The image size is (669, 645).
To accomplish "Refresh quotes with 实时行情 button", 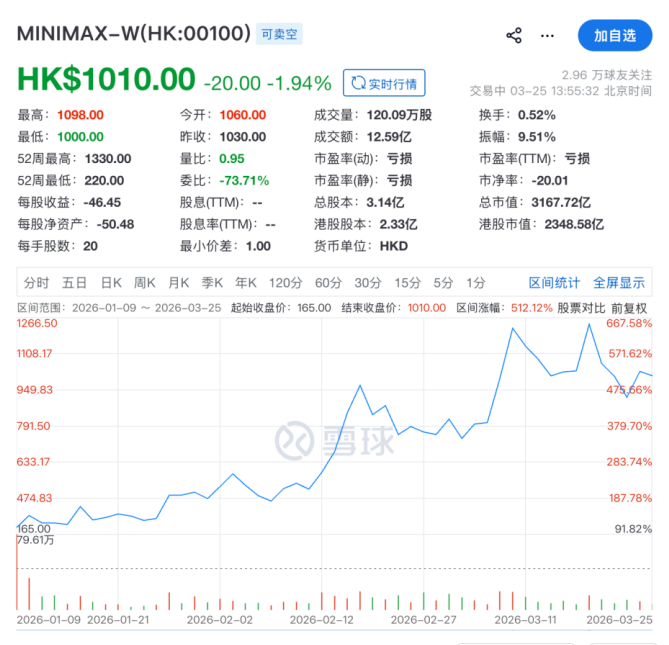I will tap(384, 83).
